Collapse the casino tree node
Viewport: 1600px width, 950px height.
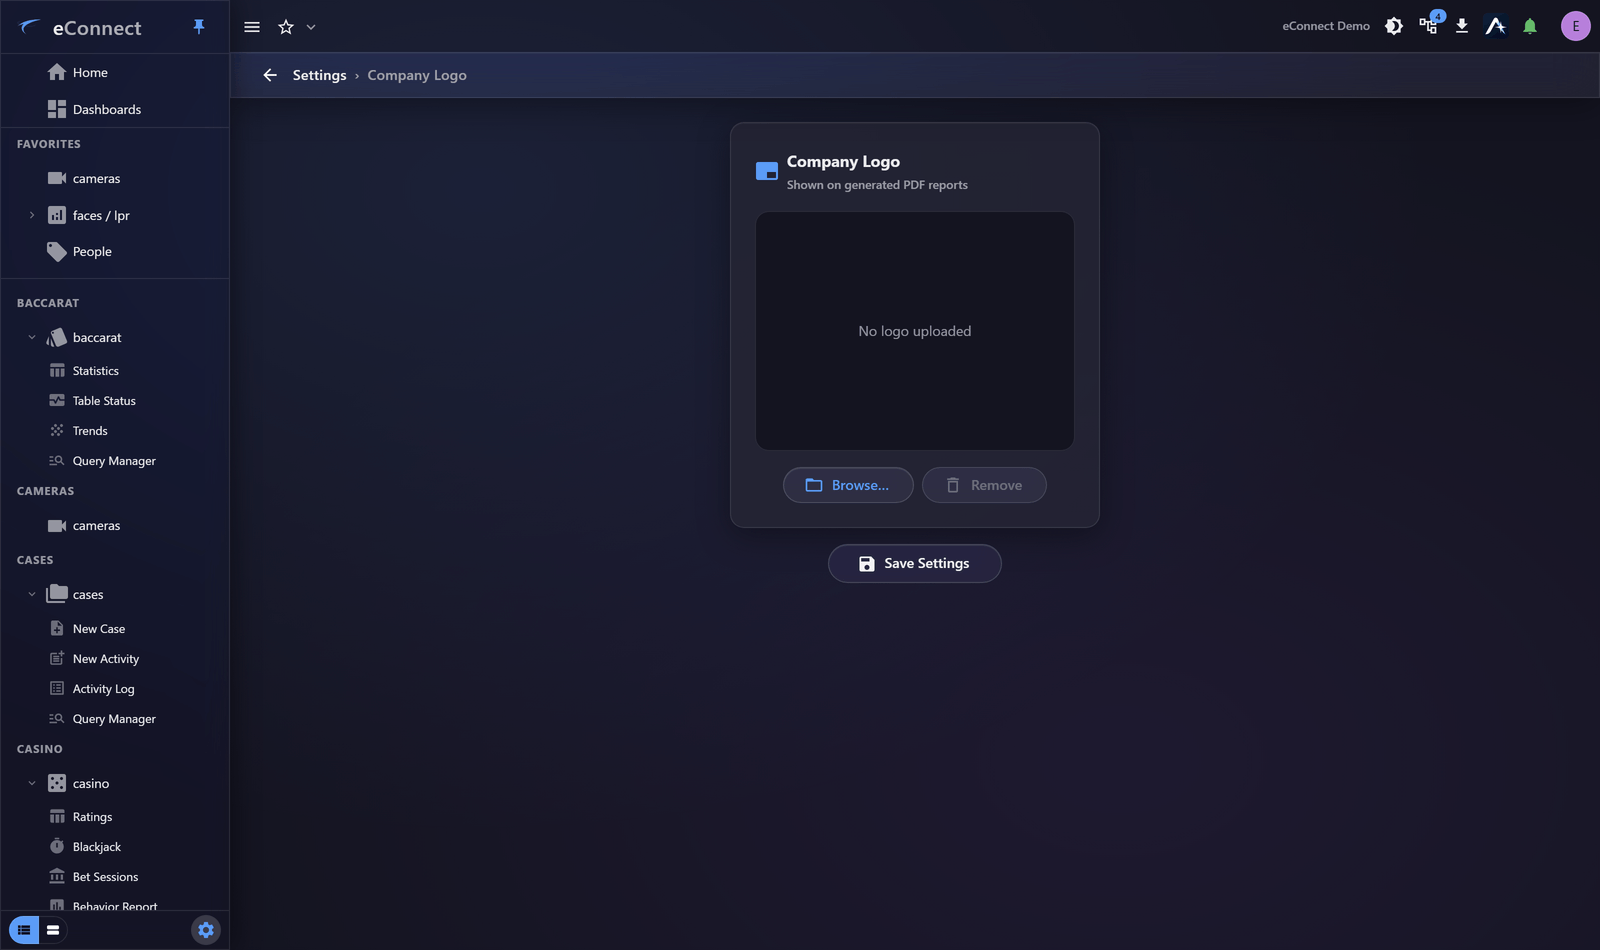click(x=32, y=783)
